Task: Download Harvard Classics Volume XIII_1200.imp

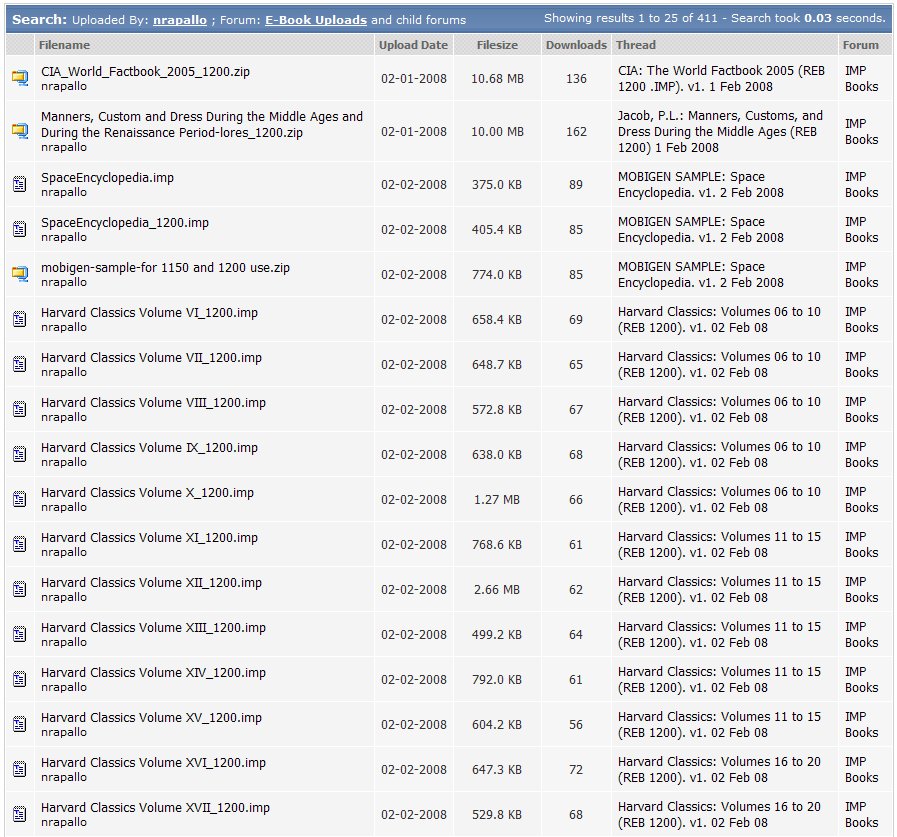Action: point(153,628)
